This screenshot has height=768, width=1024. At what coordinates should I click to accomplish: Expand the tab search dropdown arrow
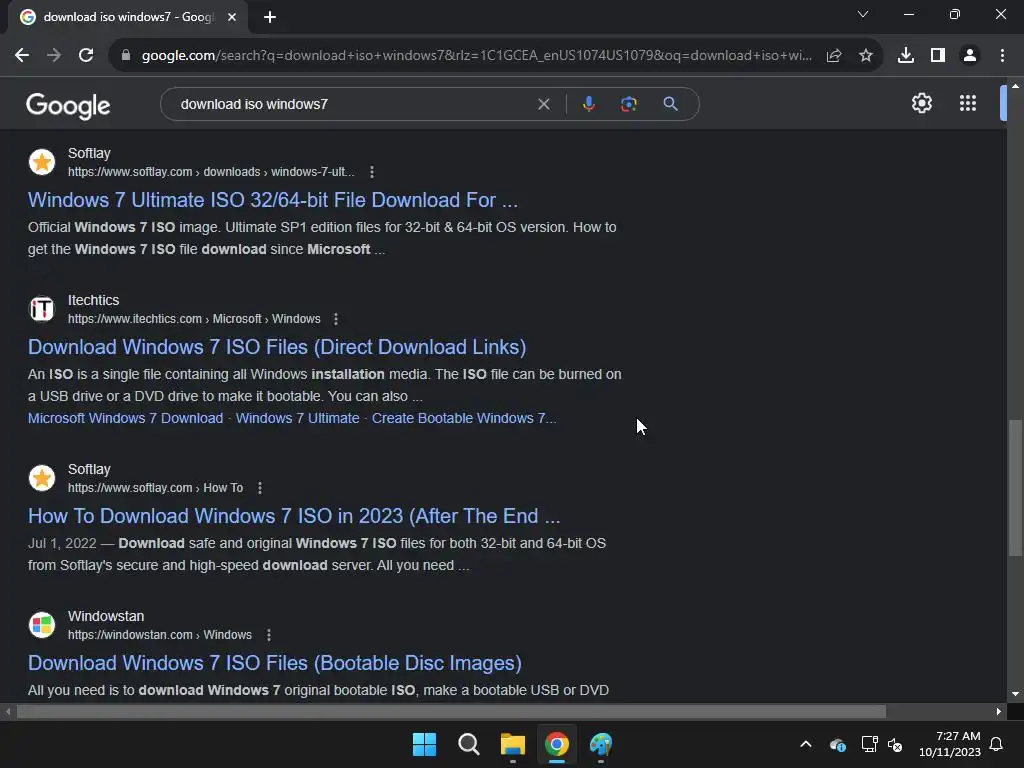click(x=863, y=14)
